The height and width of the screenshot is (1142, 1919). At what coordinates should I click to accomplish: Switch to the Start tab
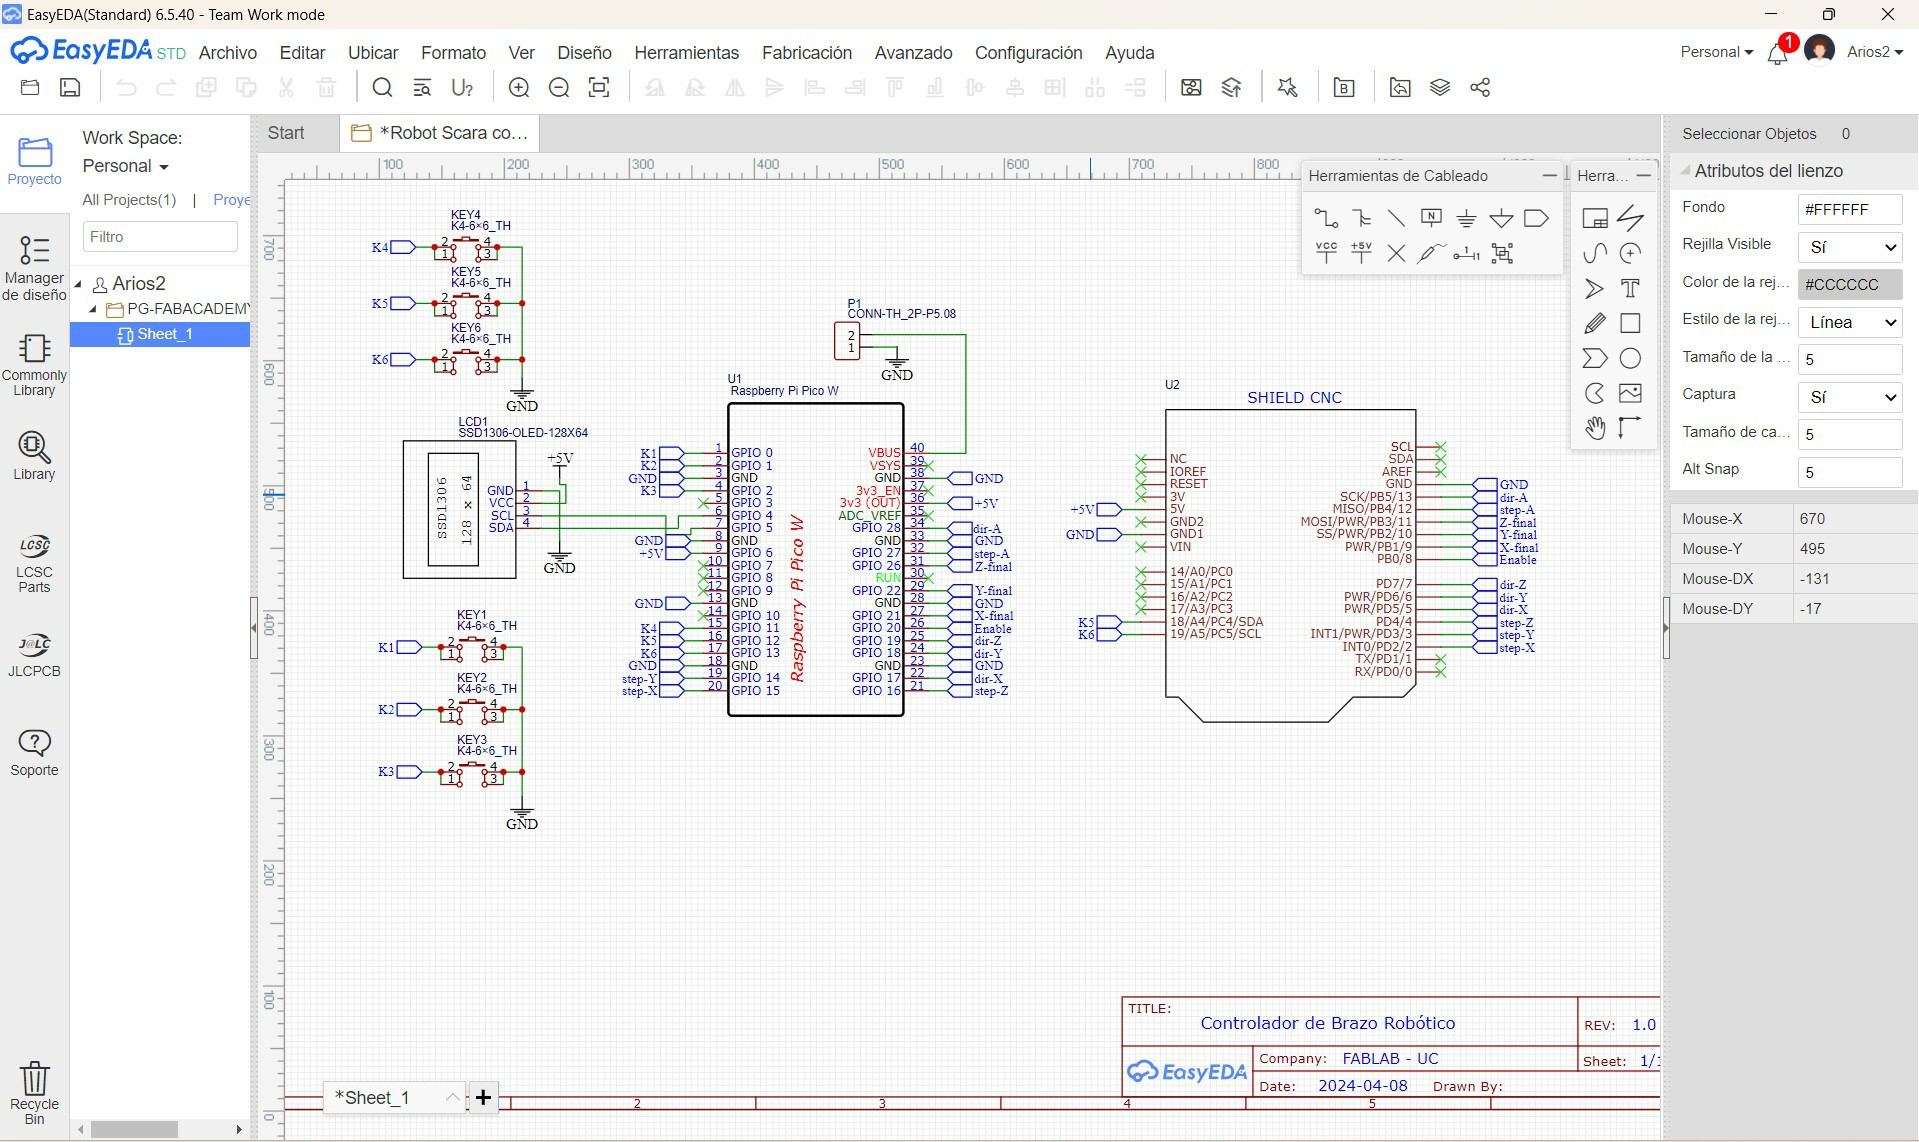(286, 133)
